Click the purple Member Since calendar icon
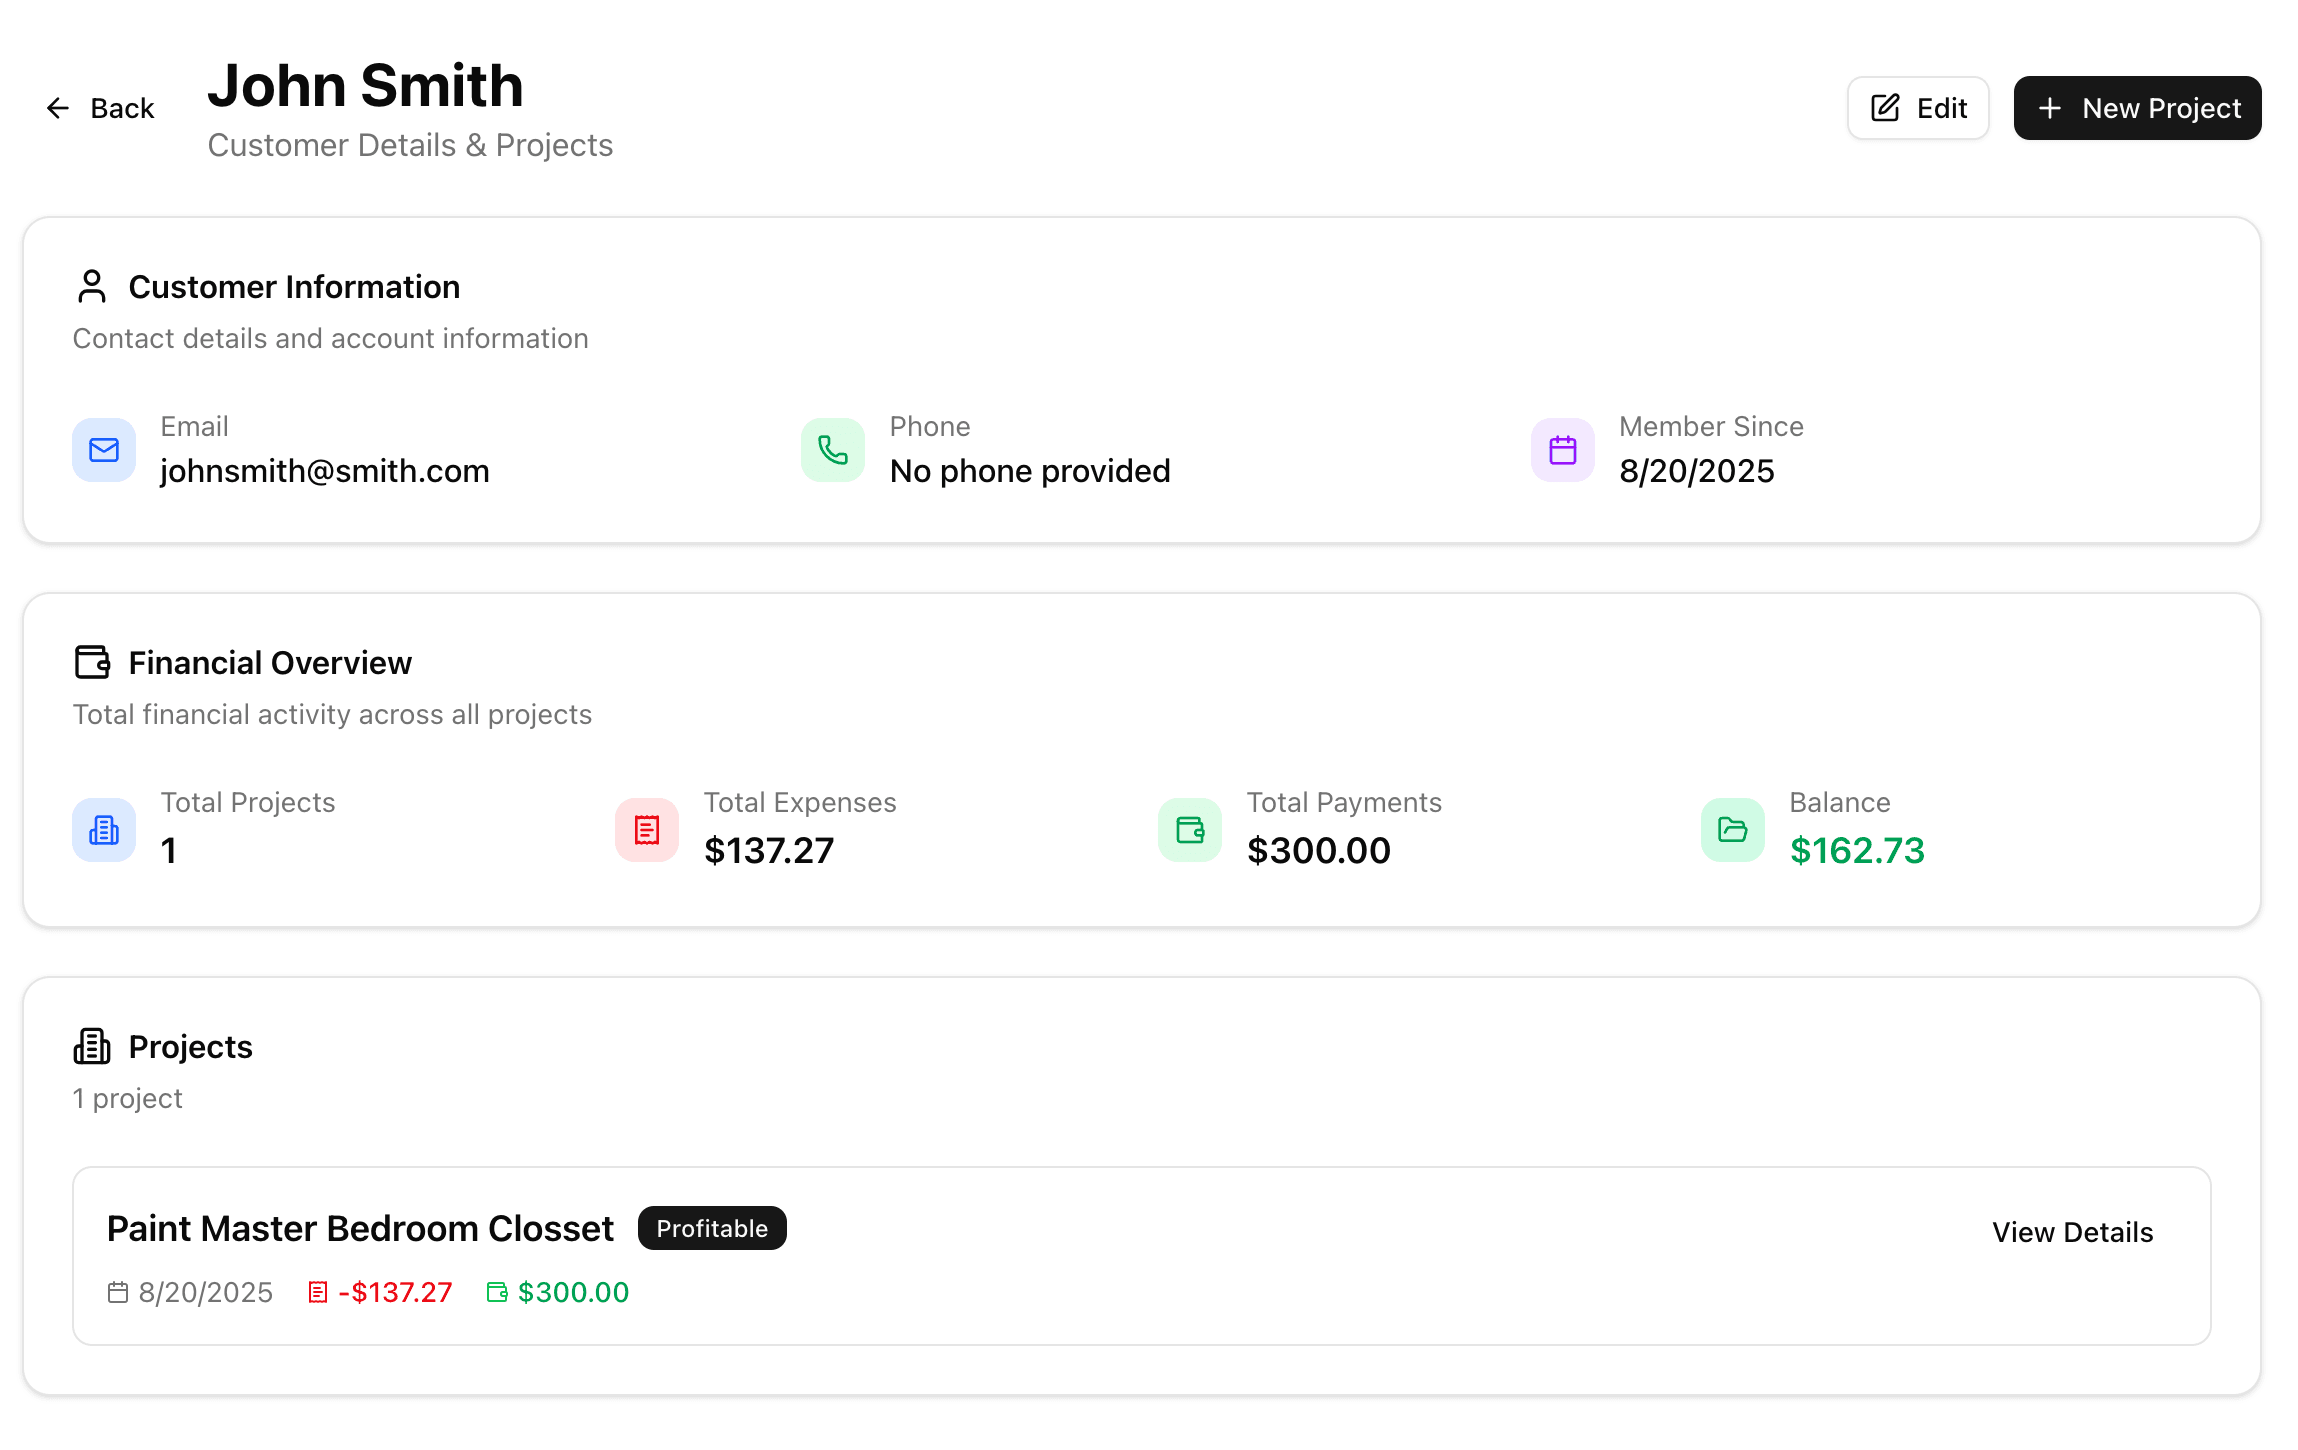Screen dimensions: 2298x1450 tap(1563, 450)
